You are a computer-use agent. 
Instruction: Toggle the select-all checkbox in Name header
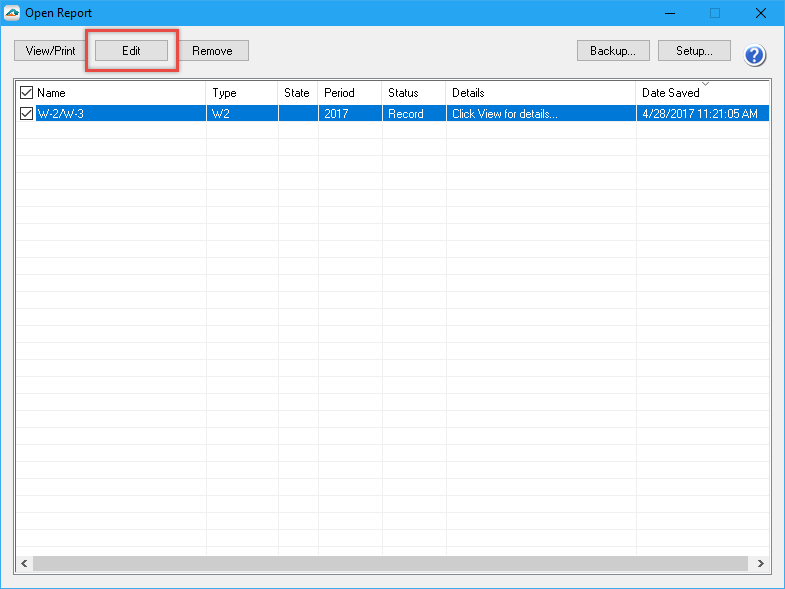pos(26,93)
